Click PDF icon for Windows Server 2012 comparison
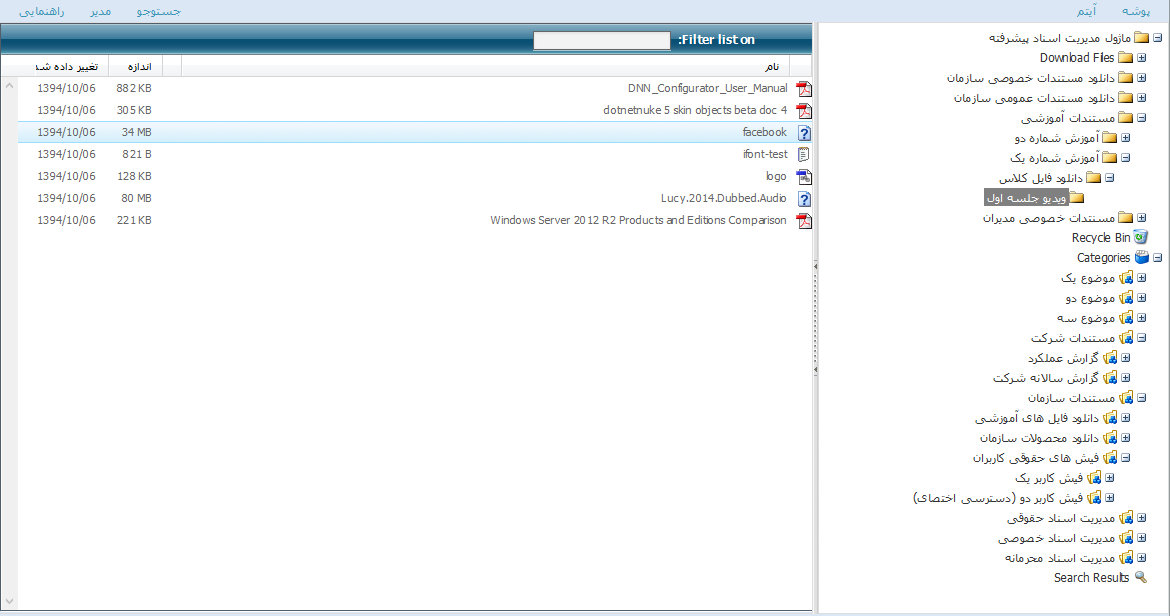Image resolution: width=1170 pixels, height=616 pixels. click(x=803, y=221)
